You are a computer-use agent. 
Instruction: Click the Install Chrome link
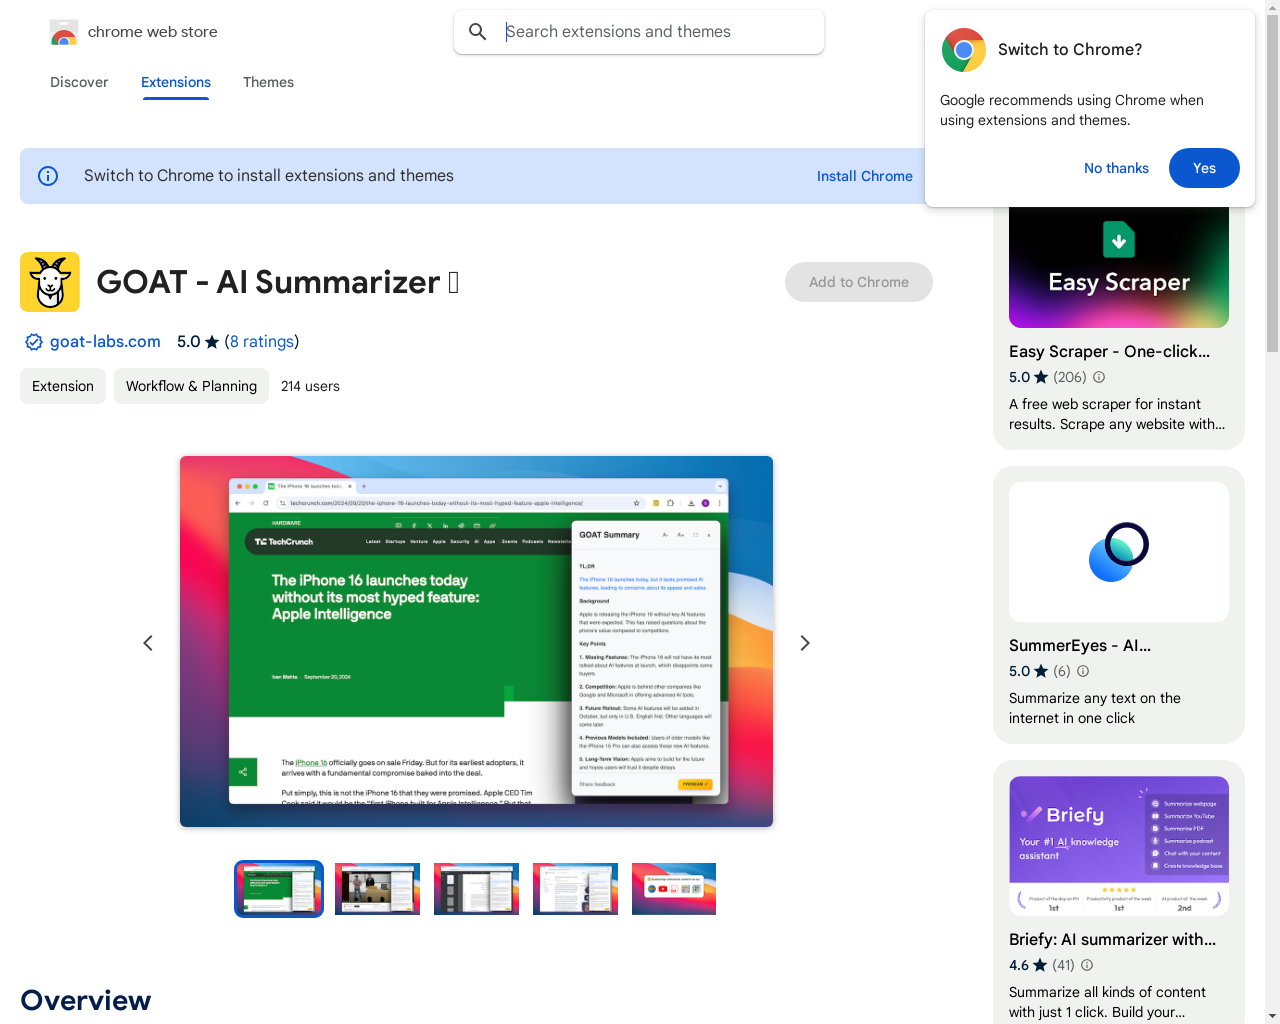(865, 176)
